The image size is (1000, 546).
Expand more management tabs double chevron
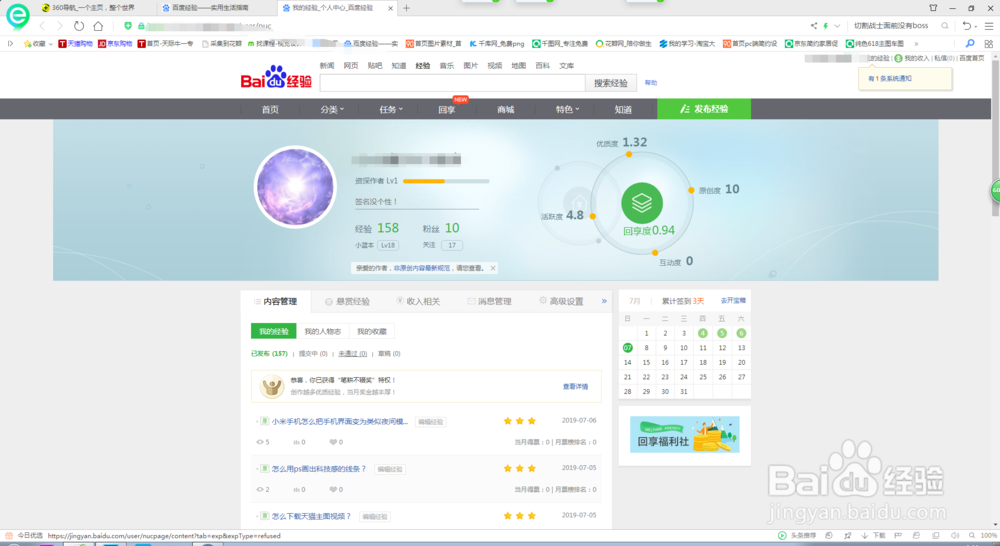tap(604, 301)
